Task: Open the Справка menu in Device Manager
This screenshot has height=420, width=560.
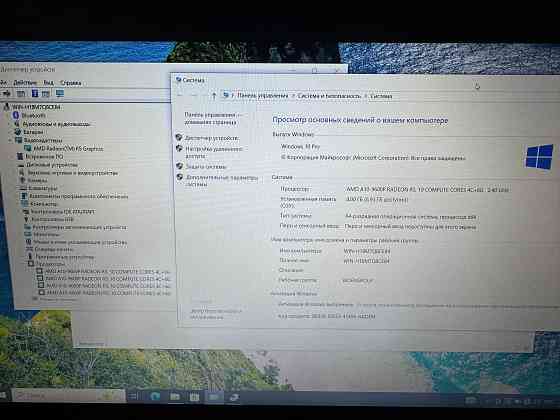Action: point(70,83)
